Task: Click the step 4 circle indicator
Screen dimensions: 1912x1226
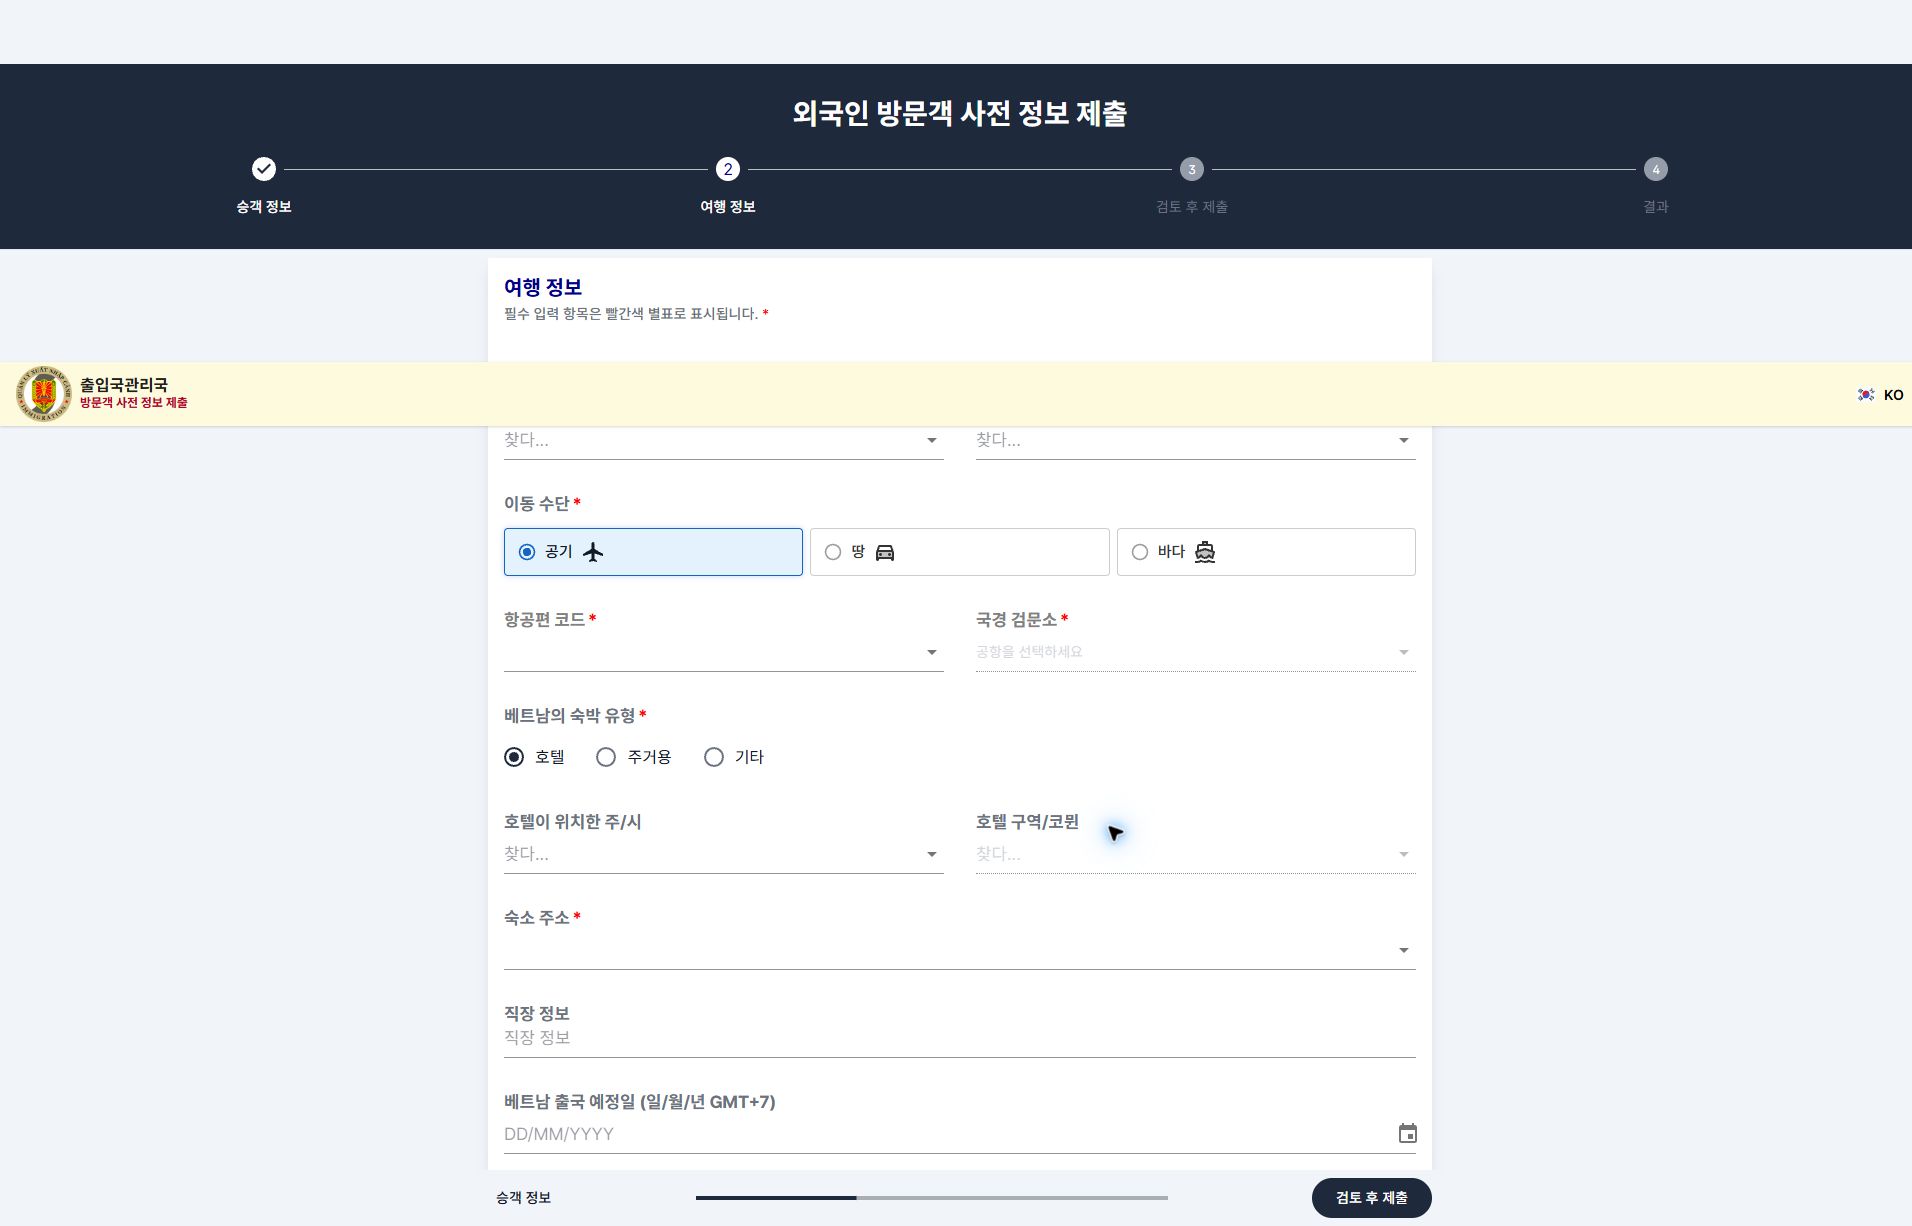Action: [1656, 169]
